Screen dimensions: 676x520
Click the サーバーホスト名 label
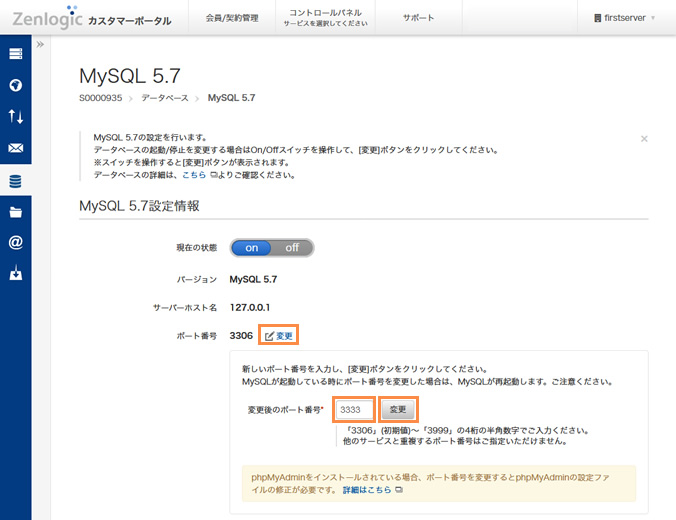(x=185, y=307)
